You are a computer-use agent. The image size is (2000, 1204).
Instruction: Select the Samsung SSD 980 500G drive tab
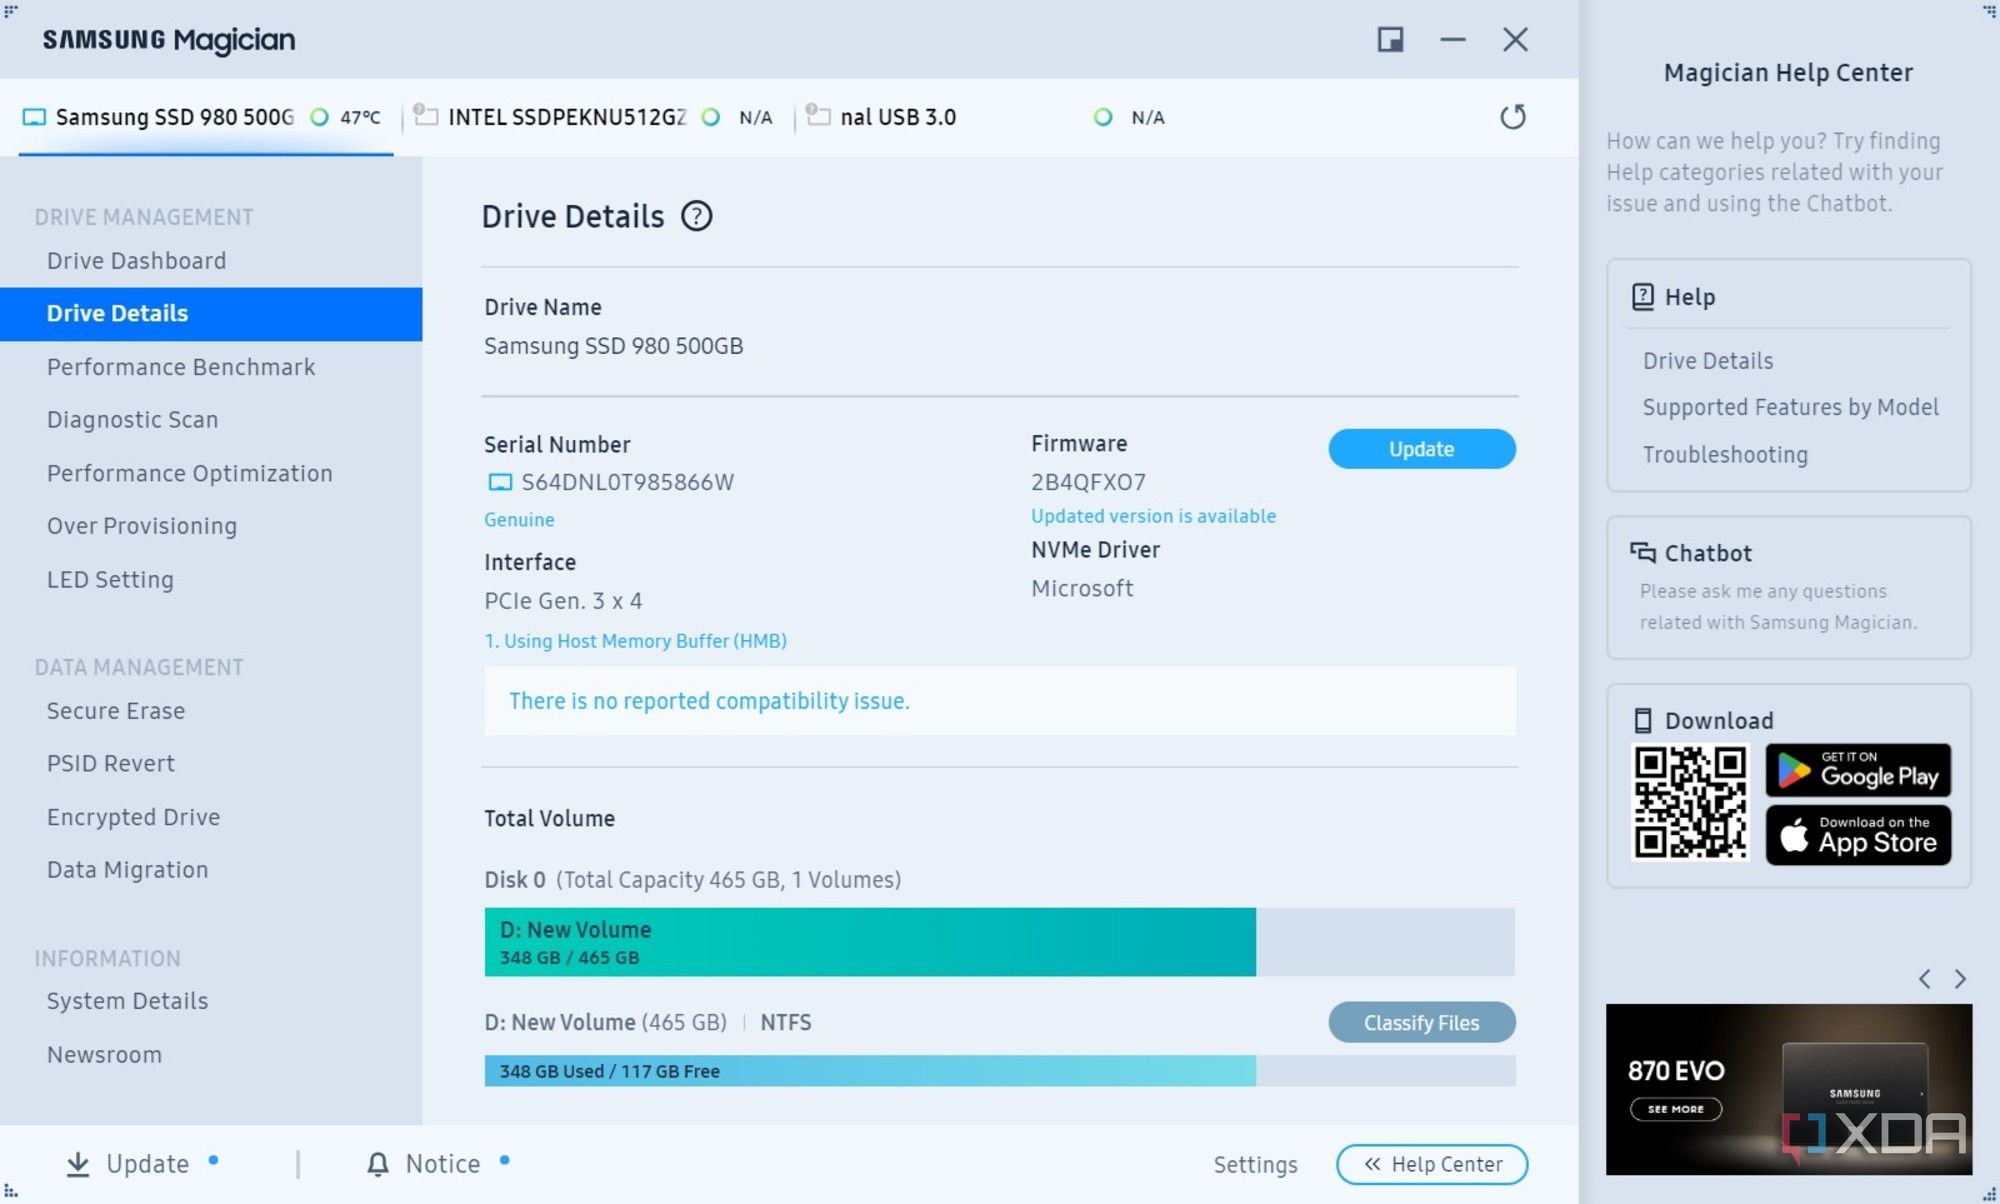pos(205,117)
